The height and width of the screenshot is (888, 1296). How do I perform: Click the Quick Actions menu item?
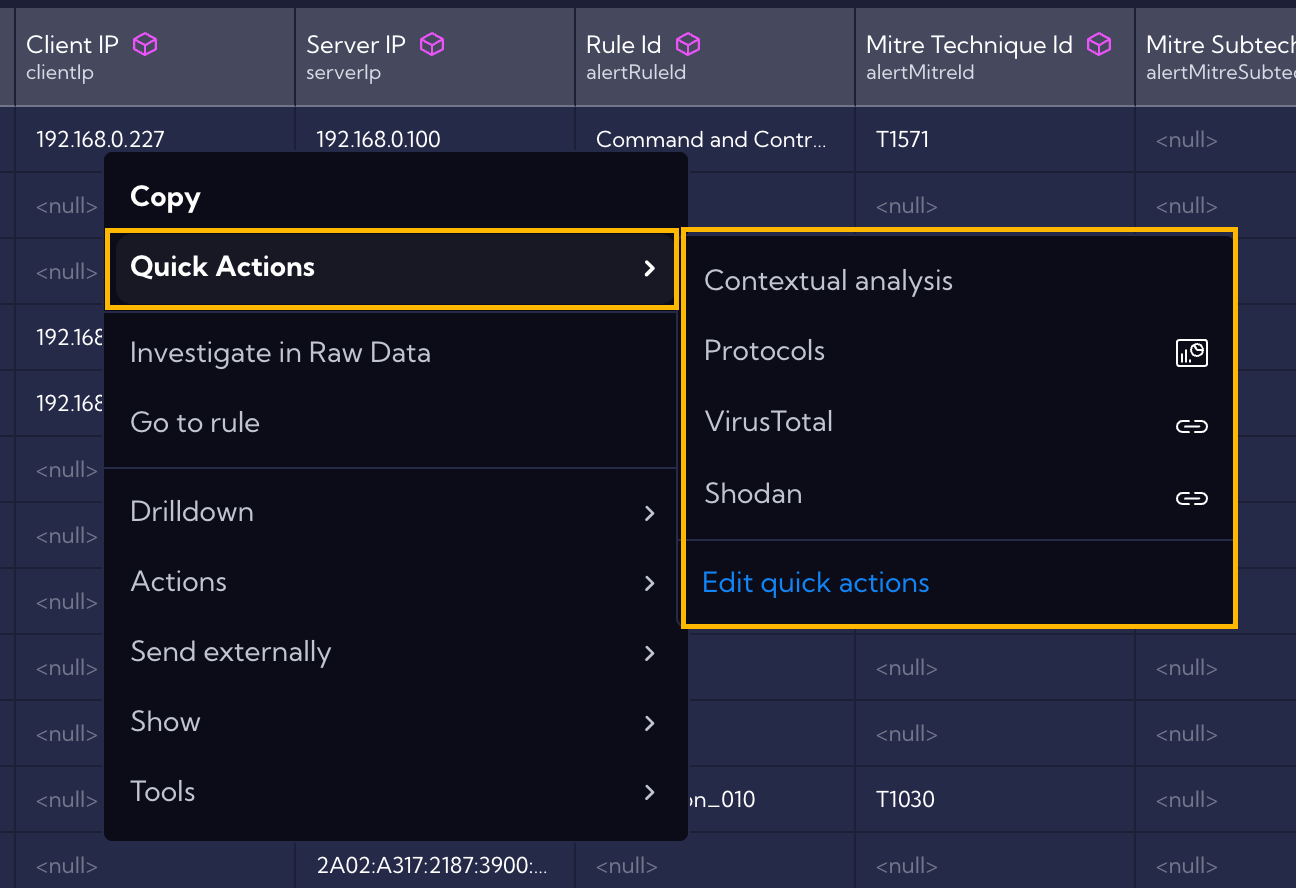[392, 267]
